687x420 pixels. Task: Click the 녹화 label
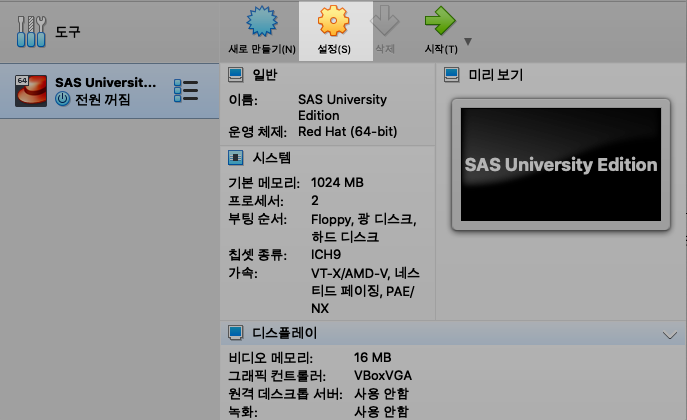[x=243, y=411]
